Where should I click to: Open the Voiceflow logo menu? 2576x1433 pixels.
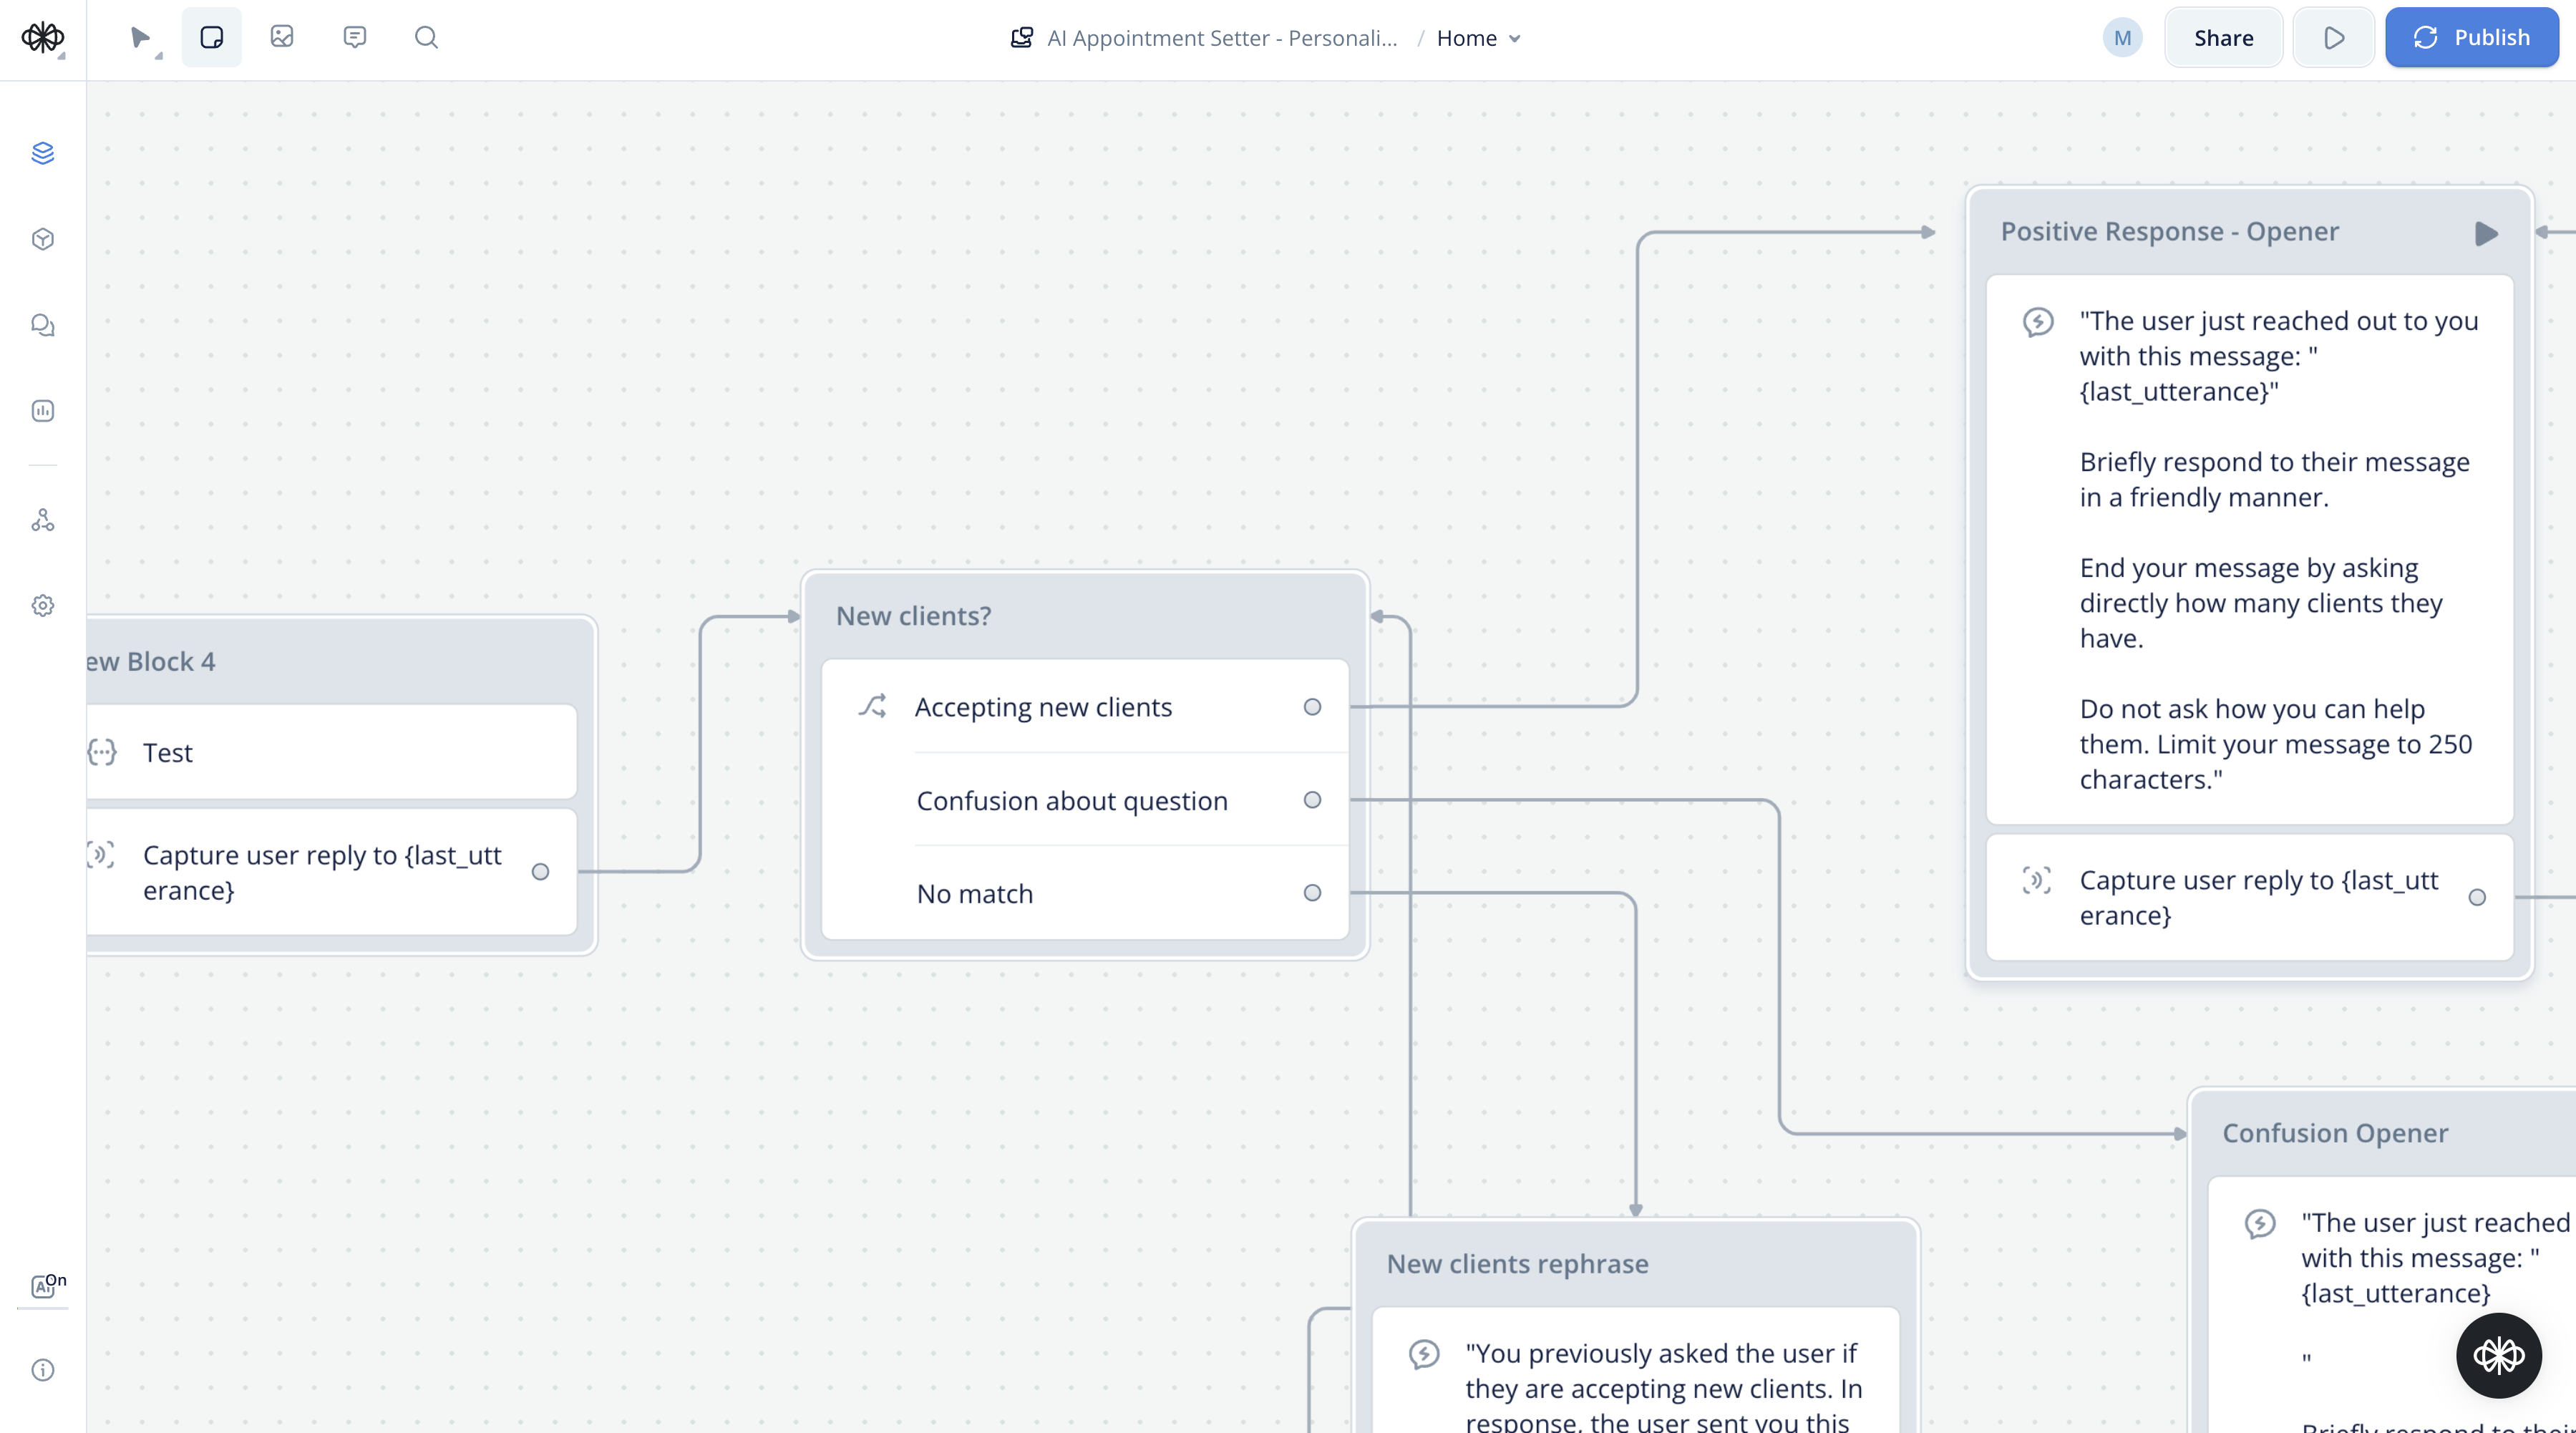(x=43, y=38)
